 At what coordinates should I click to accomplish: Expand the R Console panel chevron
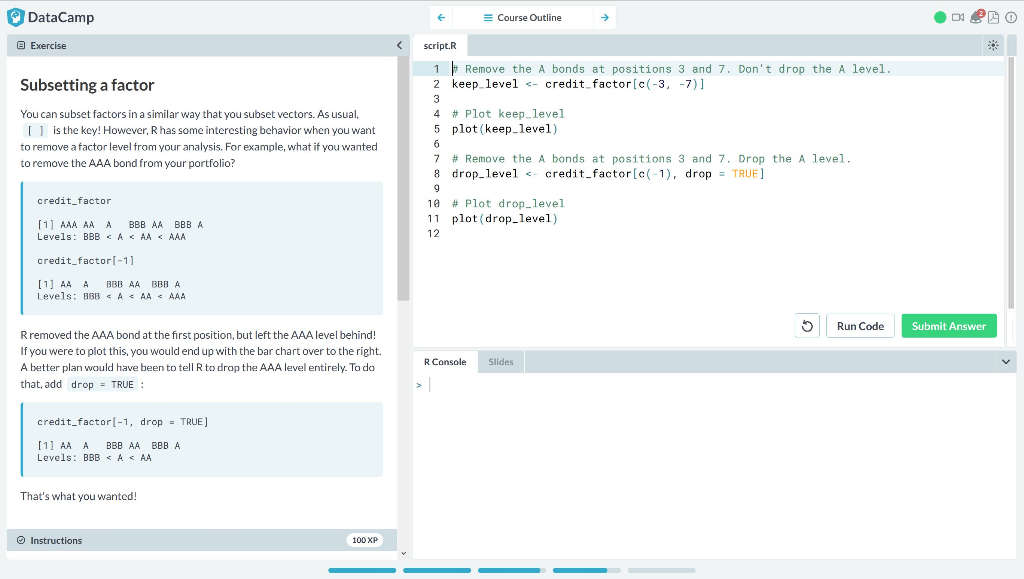coord(1007,361)
